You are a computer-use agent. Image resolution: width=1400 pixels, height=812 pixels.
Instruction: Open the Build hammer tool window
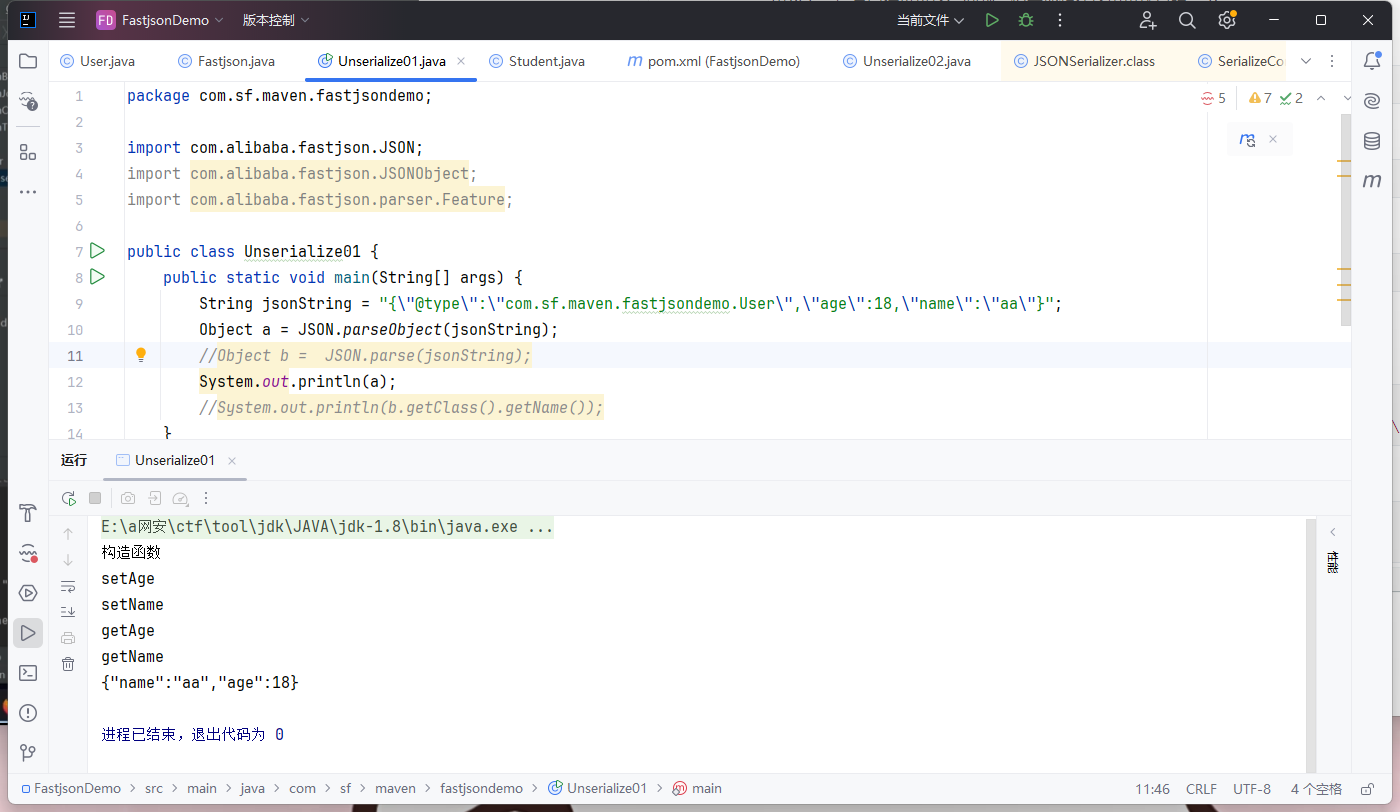click(28, 514)
